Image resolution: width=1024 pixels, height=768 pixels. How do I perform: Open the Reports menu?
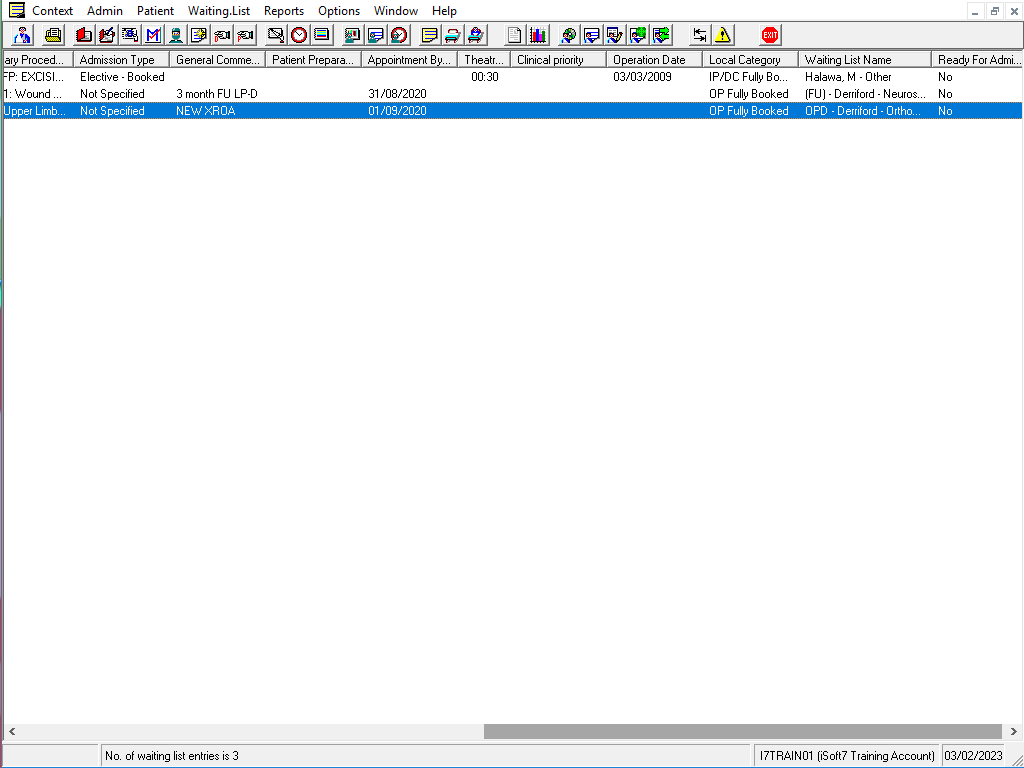point(283,11)
